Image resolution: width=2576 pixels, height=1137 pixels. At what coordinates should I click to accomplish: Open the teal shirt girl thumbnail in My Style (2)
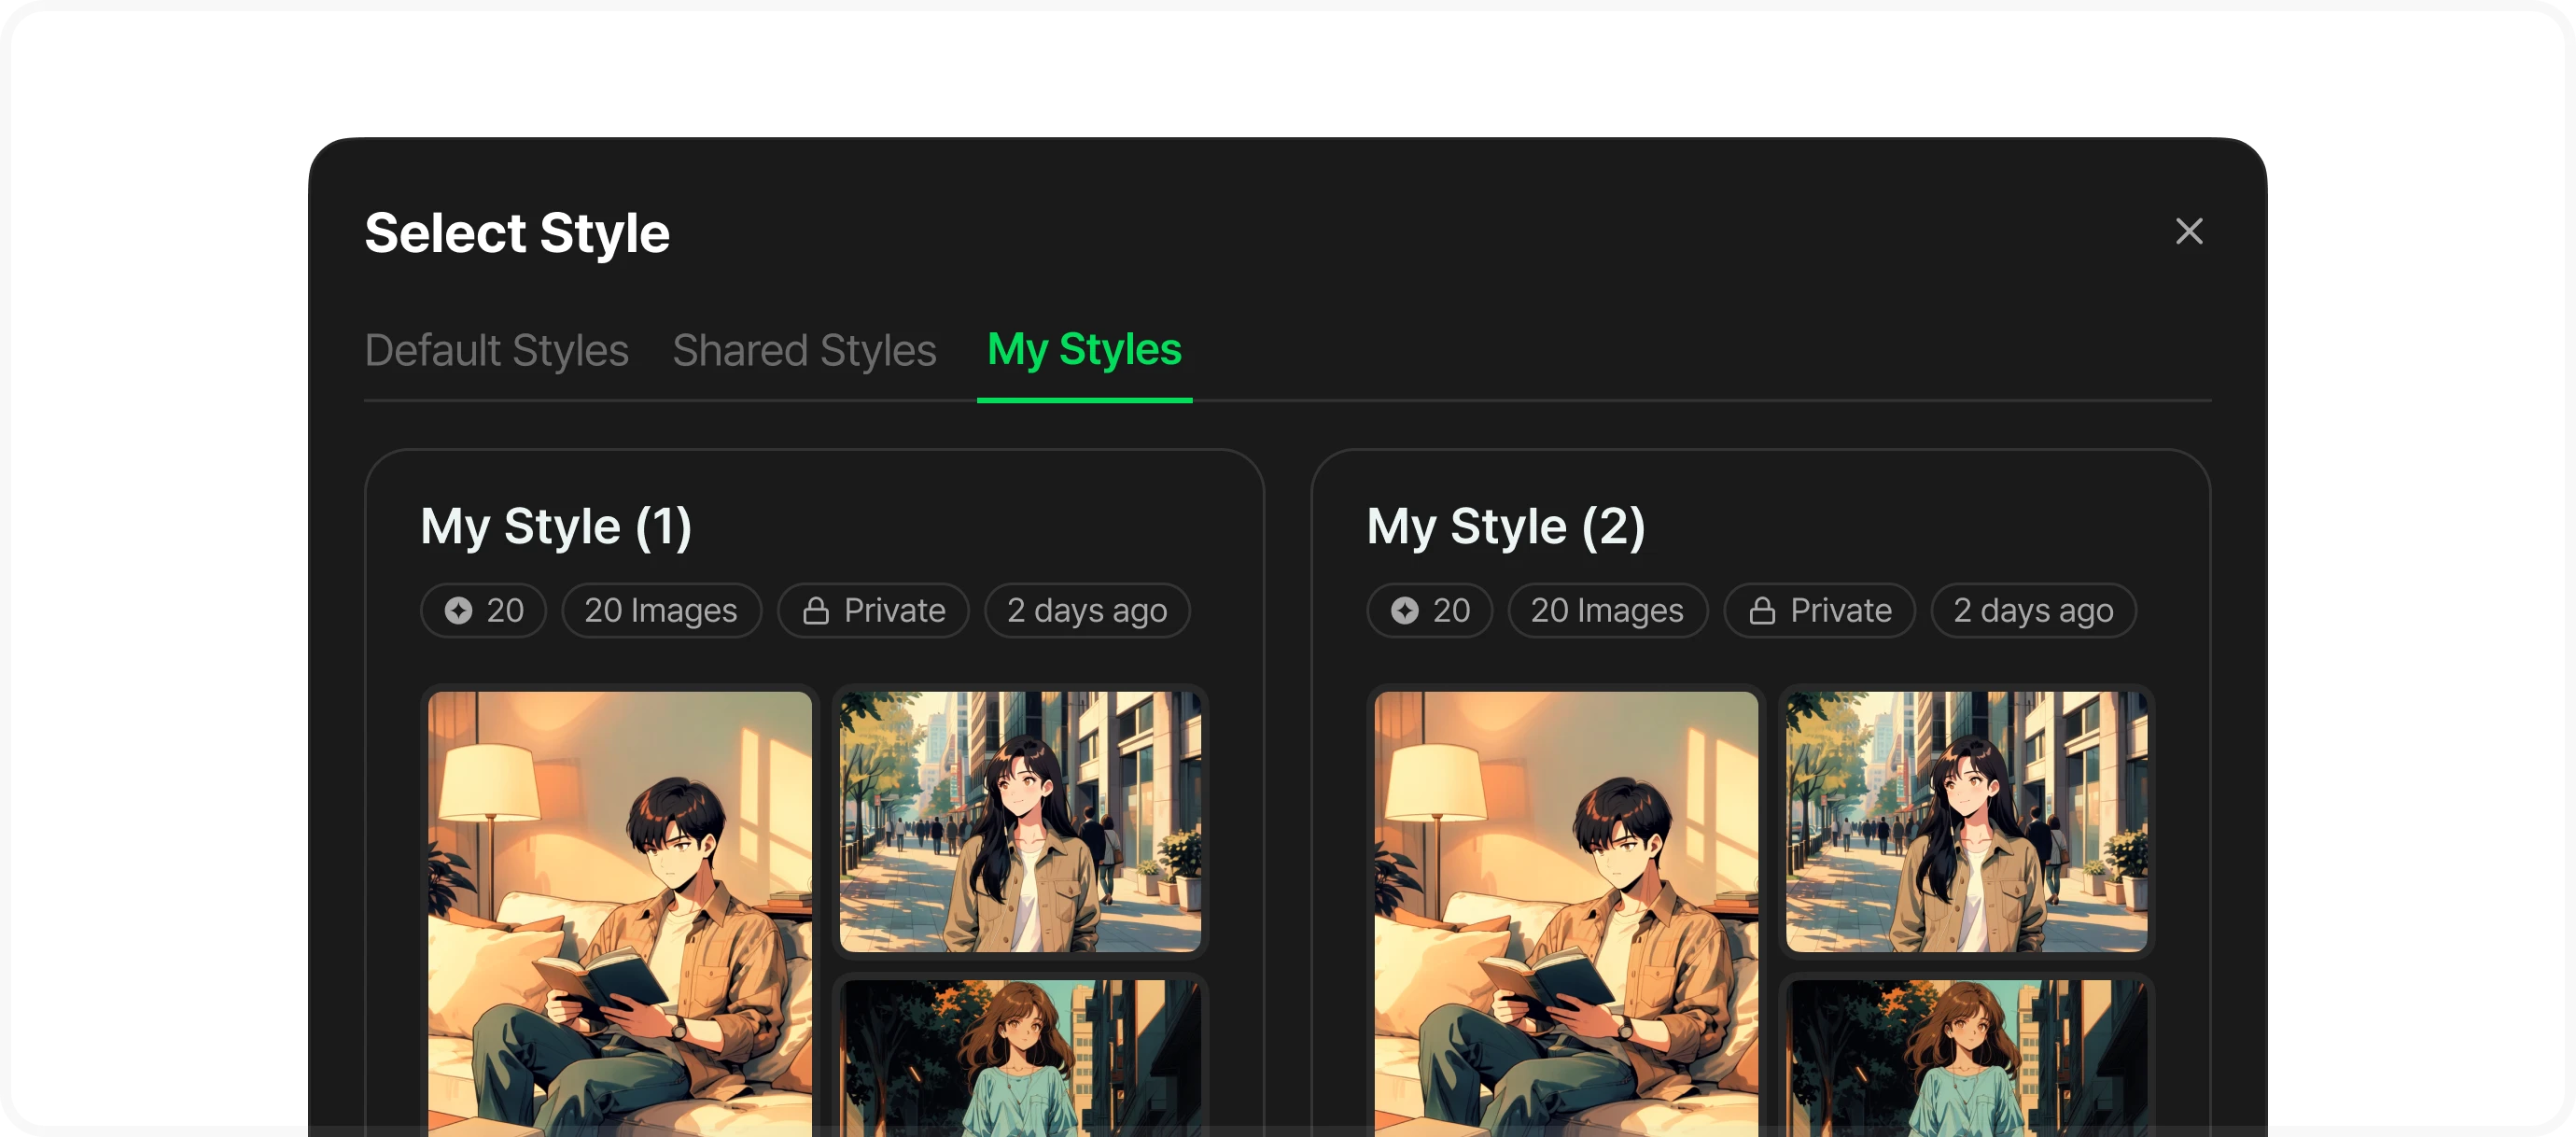point(1966,1057)
